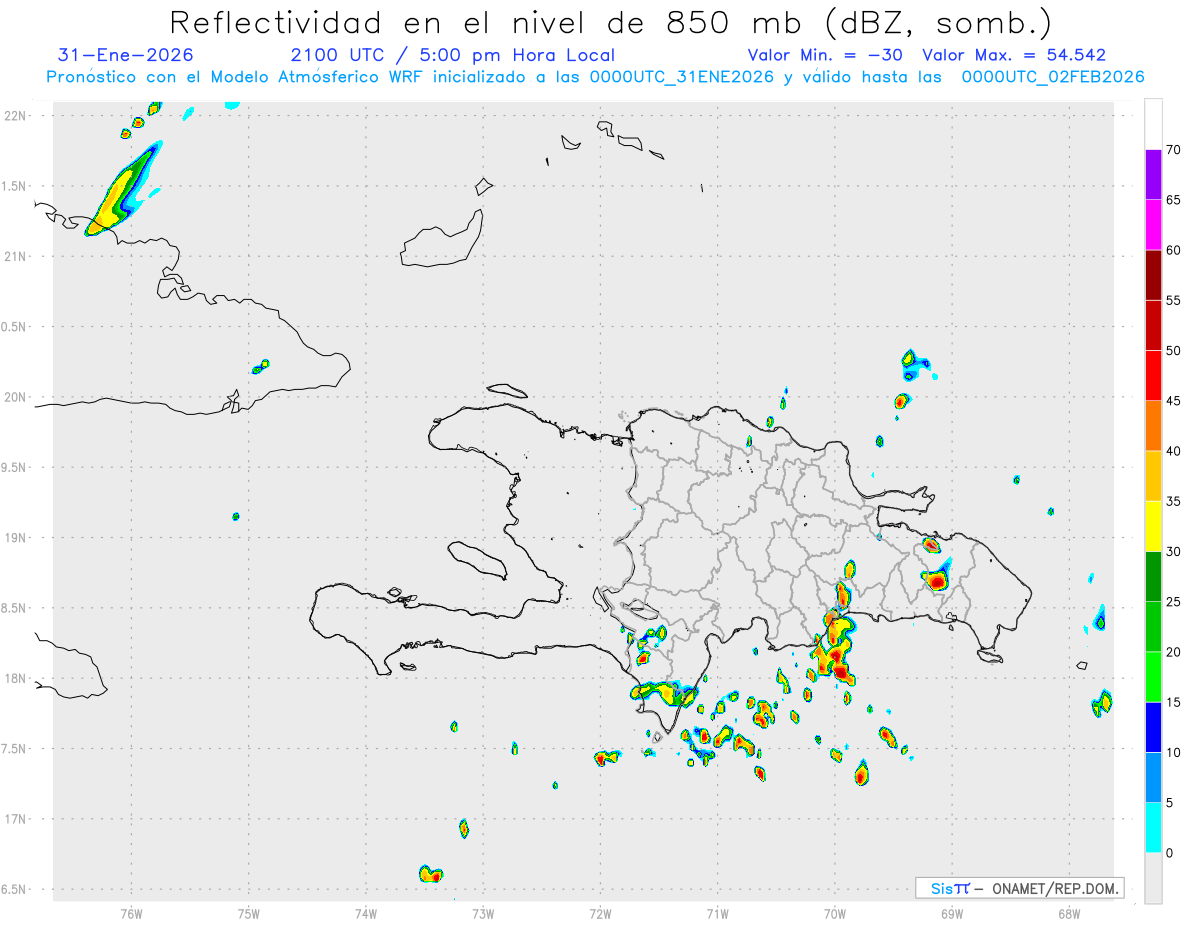Click the '25' colorbar scale label

pos(1174,602)
